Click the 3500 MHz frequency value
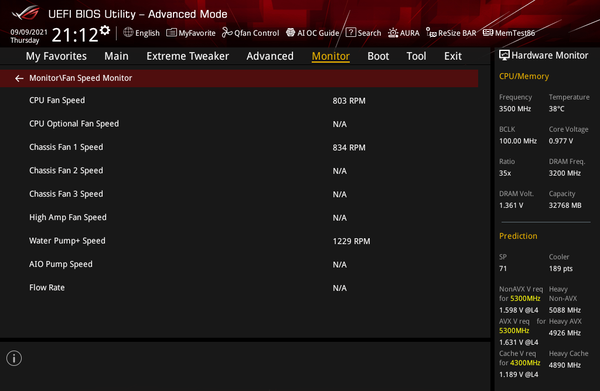Image resolution: width=600 pixels, height=391 pixels. click(x=515, y=109)
